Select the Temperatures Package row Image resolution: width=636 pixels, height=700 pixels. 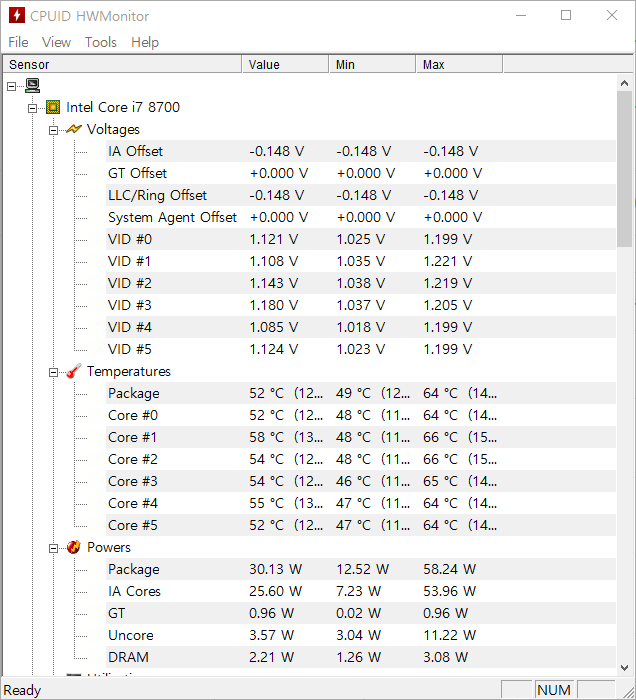[361, 393]
